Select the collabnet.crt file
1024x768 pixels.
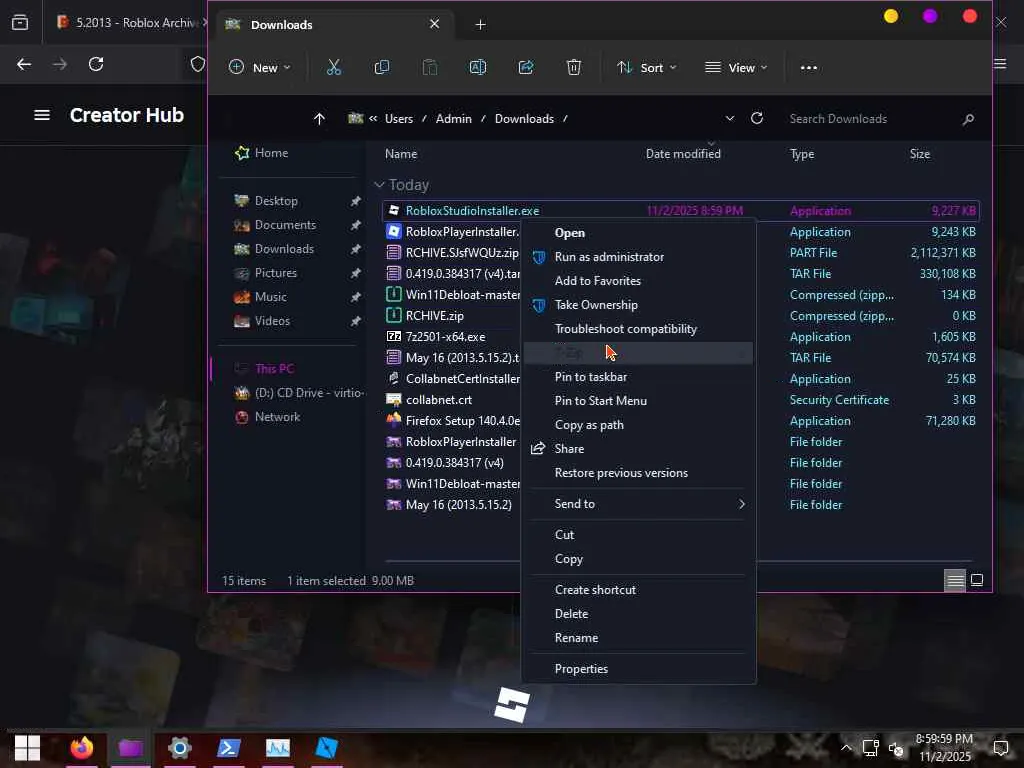coord(439,400)
